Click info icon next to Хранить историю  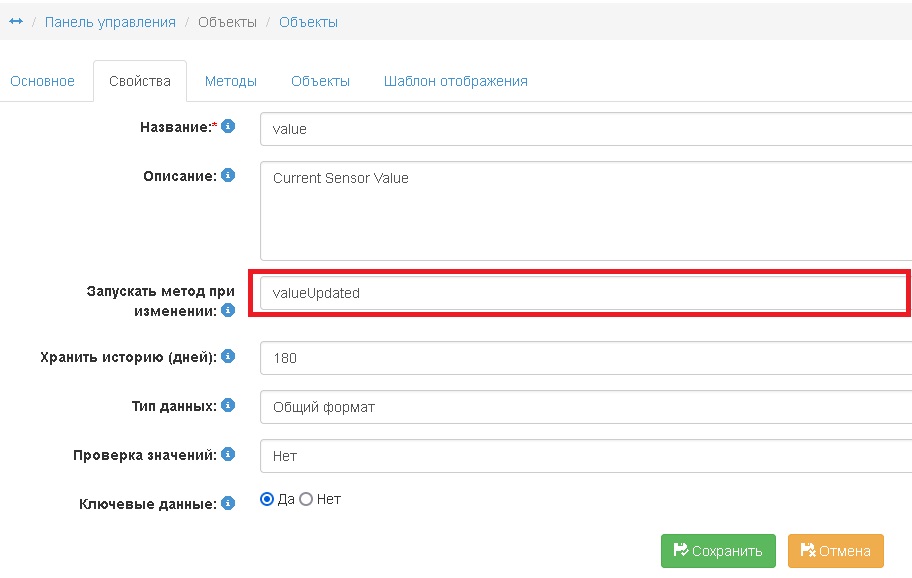coord(228,356)
